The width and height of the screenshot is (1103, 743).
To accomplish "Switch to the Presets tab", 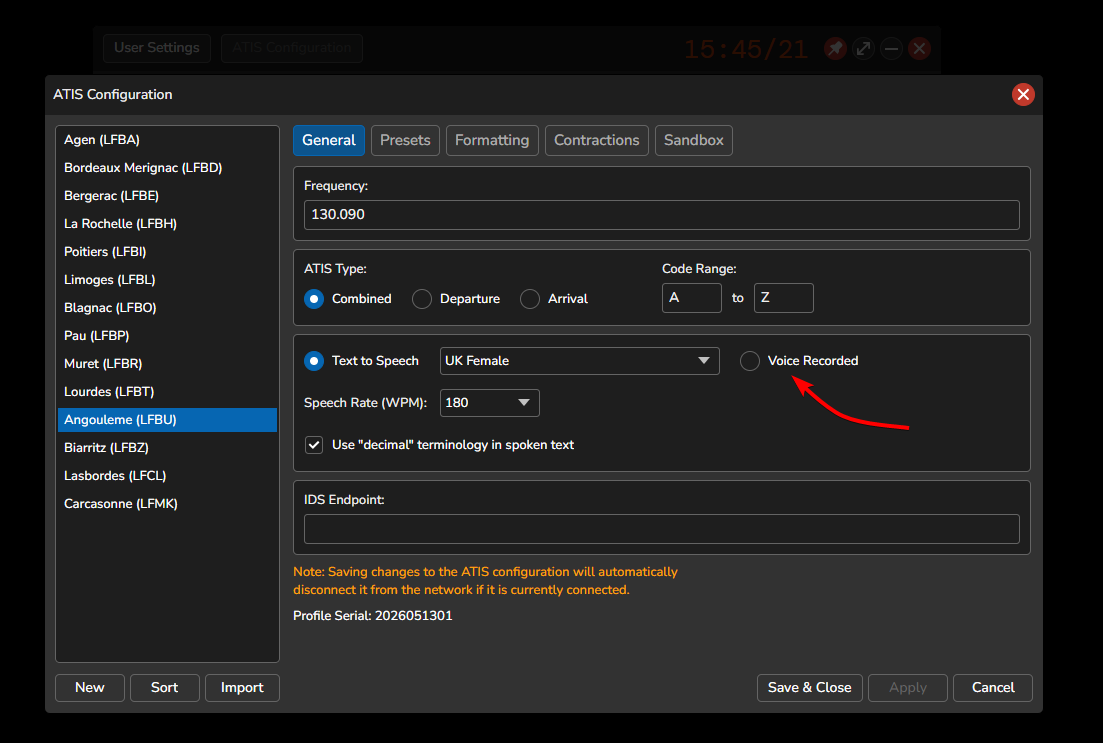I will pyautogui.click(x=405, y=140).
